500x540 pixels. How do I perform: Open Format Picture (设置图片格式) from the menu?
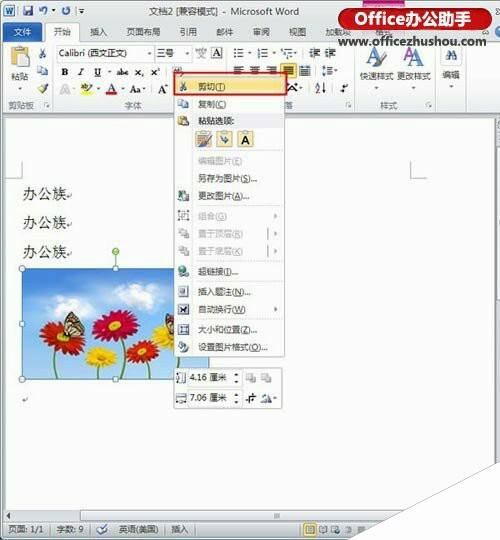[230, 347]
